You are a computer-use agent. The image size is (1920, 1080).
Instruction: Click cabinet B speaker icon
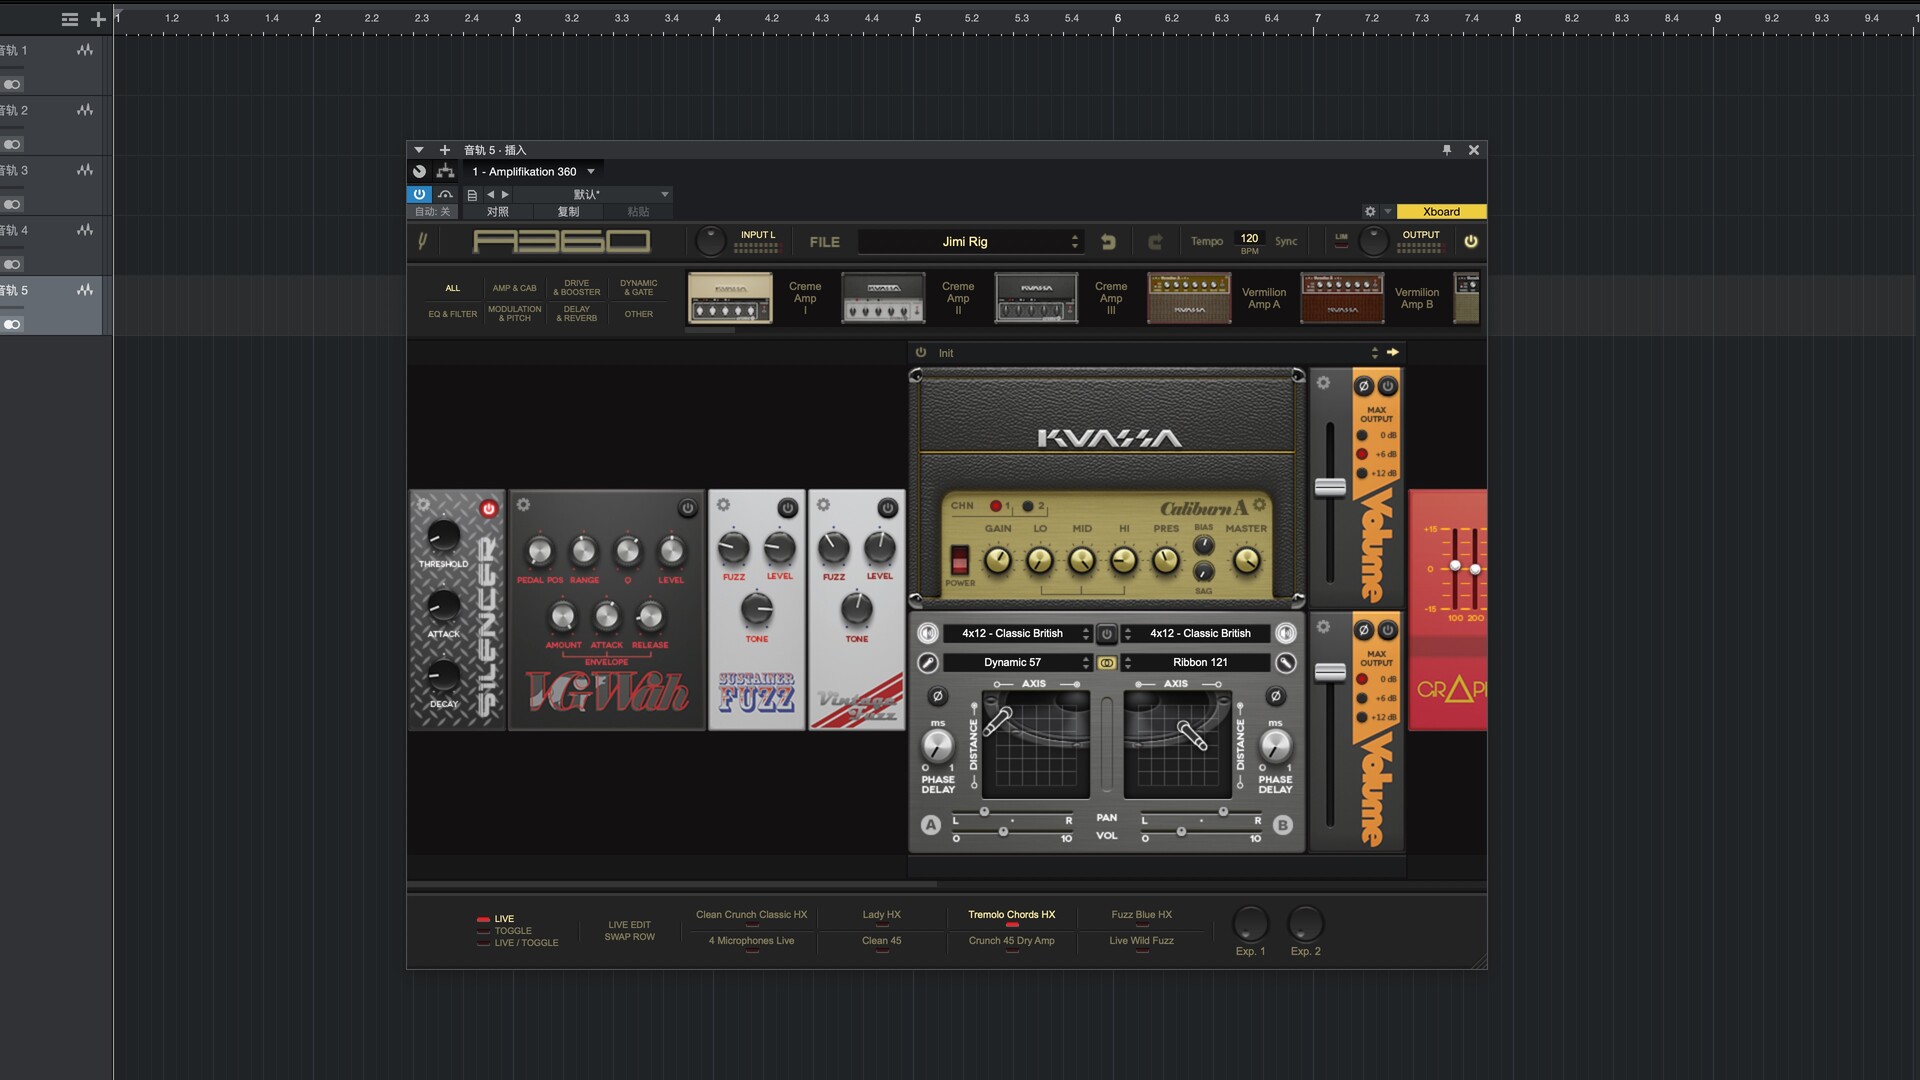(x=1286, y=633)
